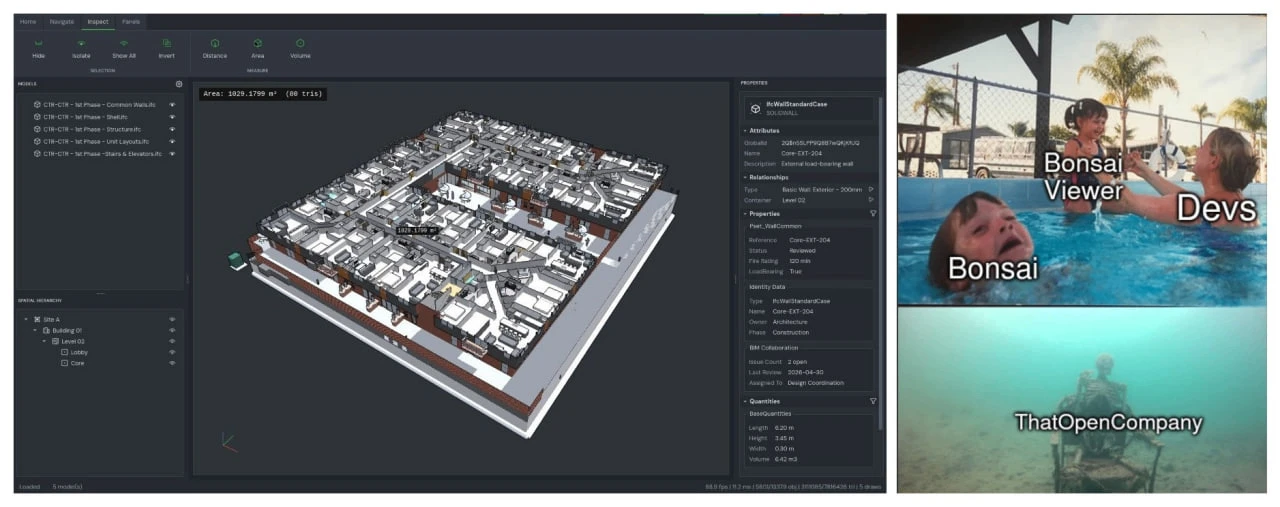This screenshot has width=1280, height=507.
Task: Switch to the Panels tab
Action: coord(131,21)
